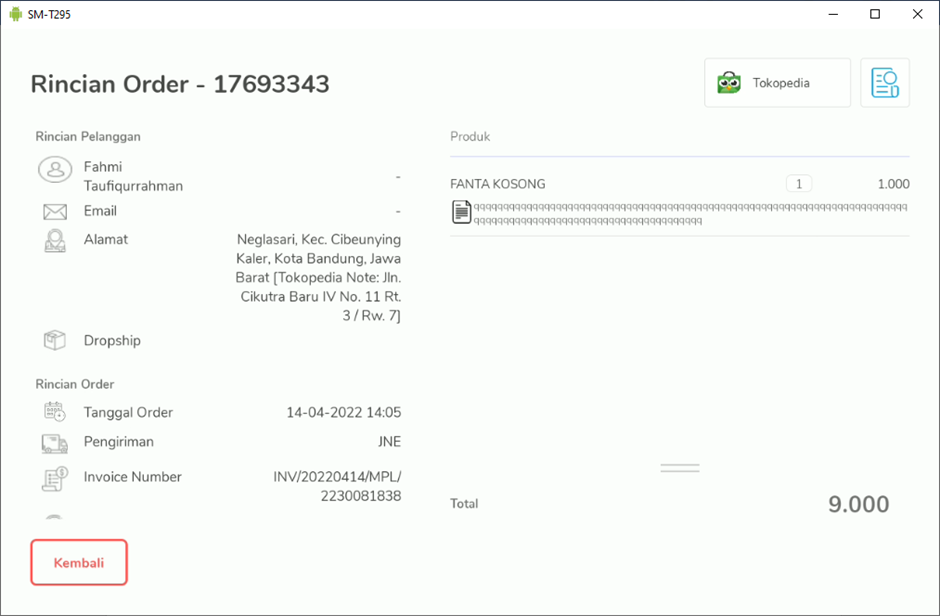Click the Tanggal Order calendar icon

point(55,412)
